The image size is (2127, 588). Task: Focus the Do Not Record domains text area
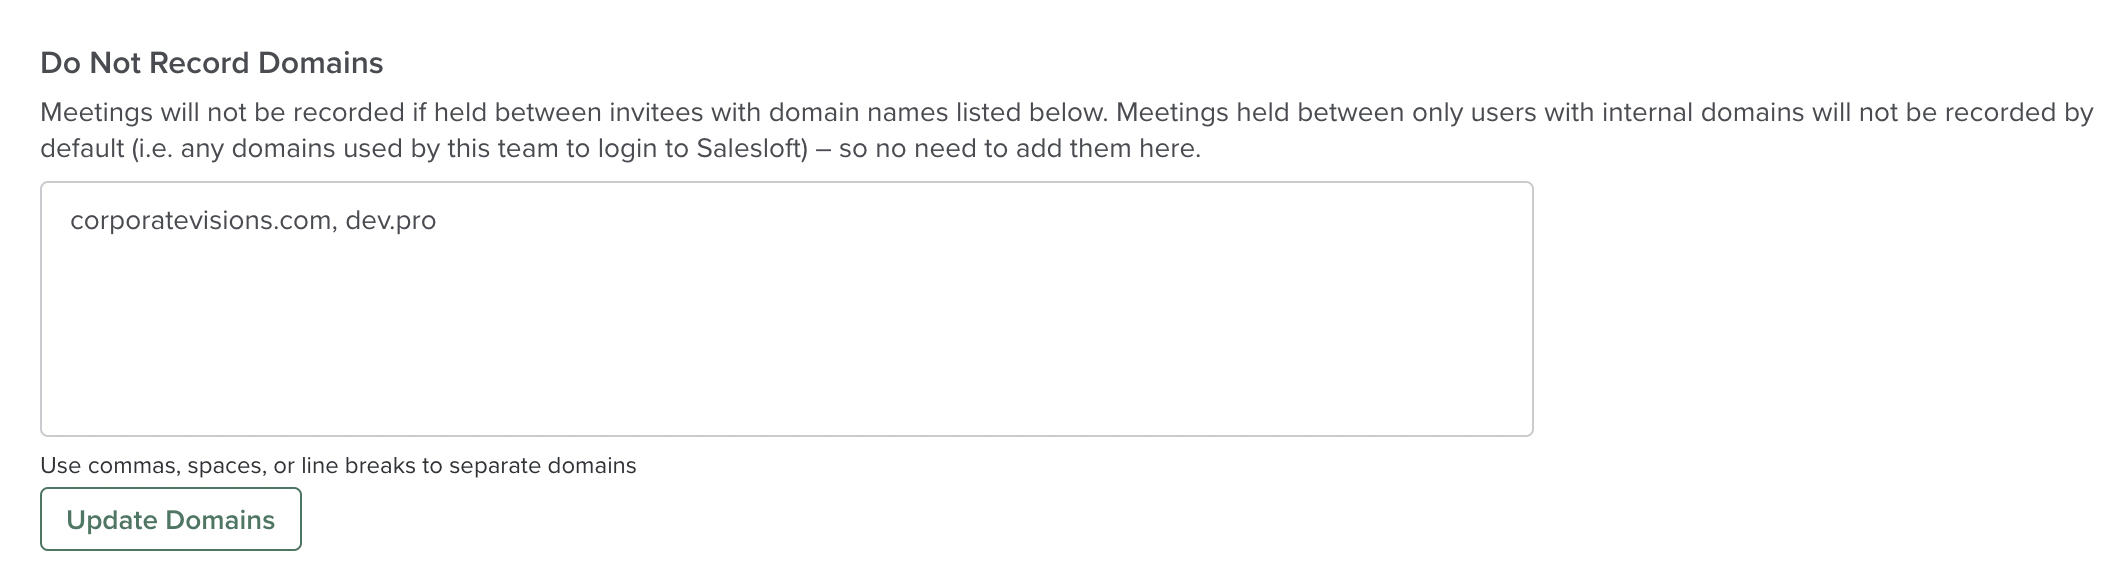point(786,309)
